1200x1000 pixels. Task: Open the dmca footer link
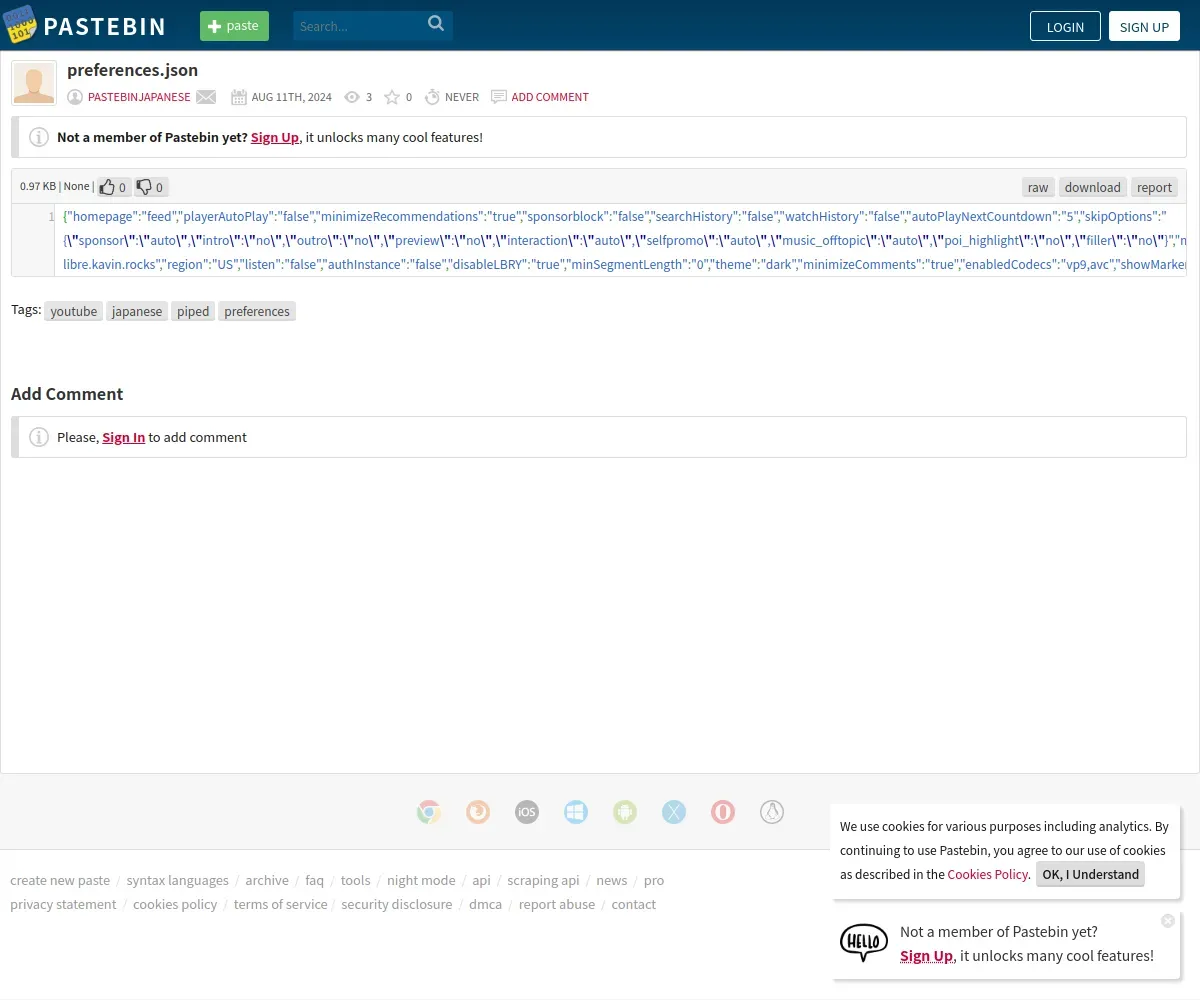coord(486,904)
